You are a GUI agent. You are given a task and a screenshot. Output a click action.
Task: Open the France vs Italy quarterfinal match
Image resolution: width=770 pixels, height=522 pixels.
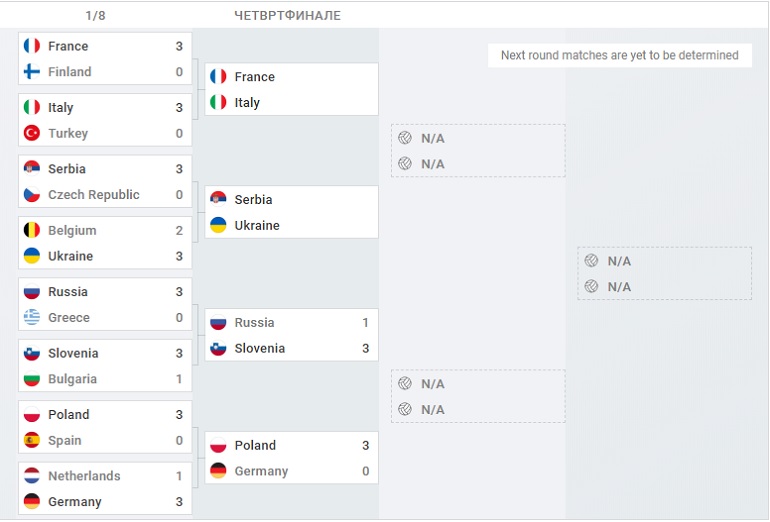[x=291, y=89]
